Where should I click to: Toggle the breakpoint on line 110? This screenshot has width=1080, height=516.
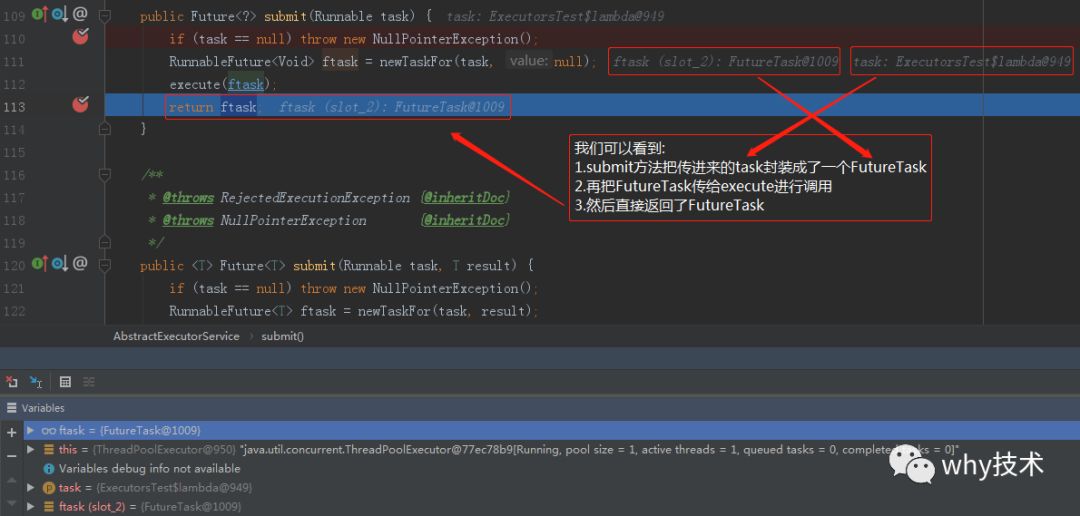(81, 37)
